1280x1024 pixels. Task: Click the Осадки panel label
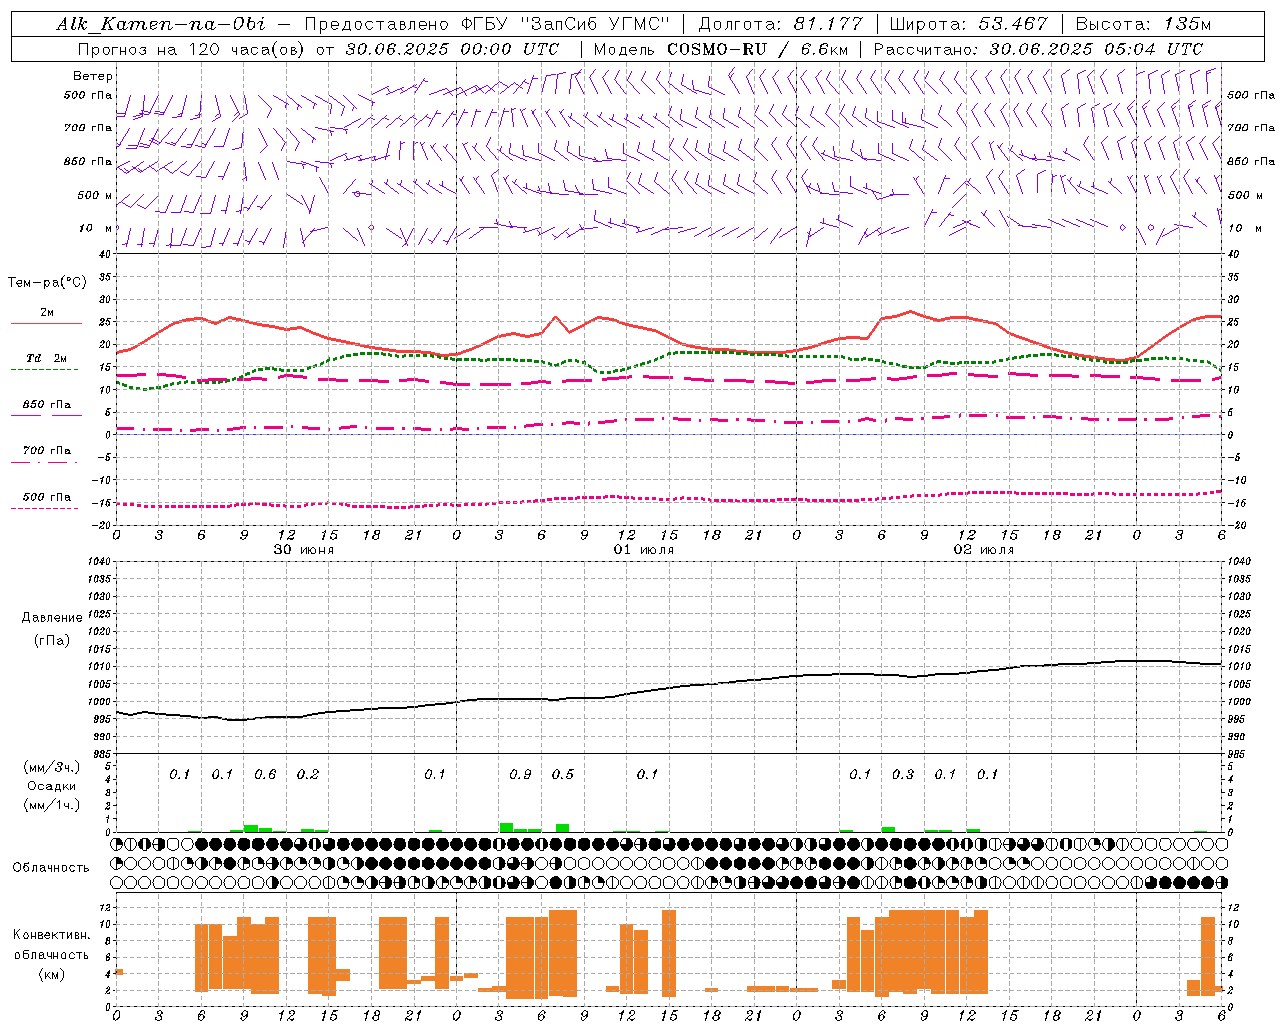pyautogui.click(x=52, y=786)
